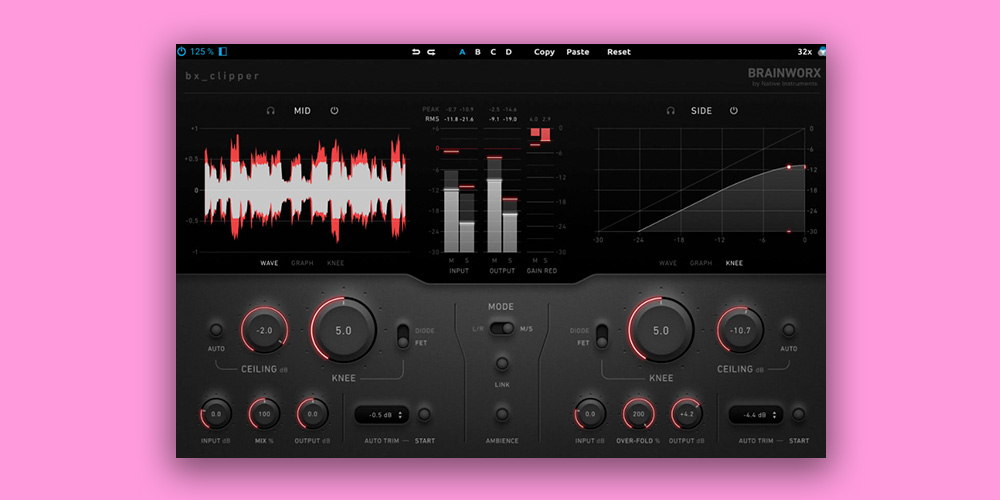The width and height of the screenshot is (1000, 500).
Task: Click the SIDE channel power icon
Action: [x=733, y=111]
